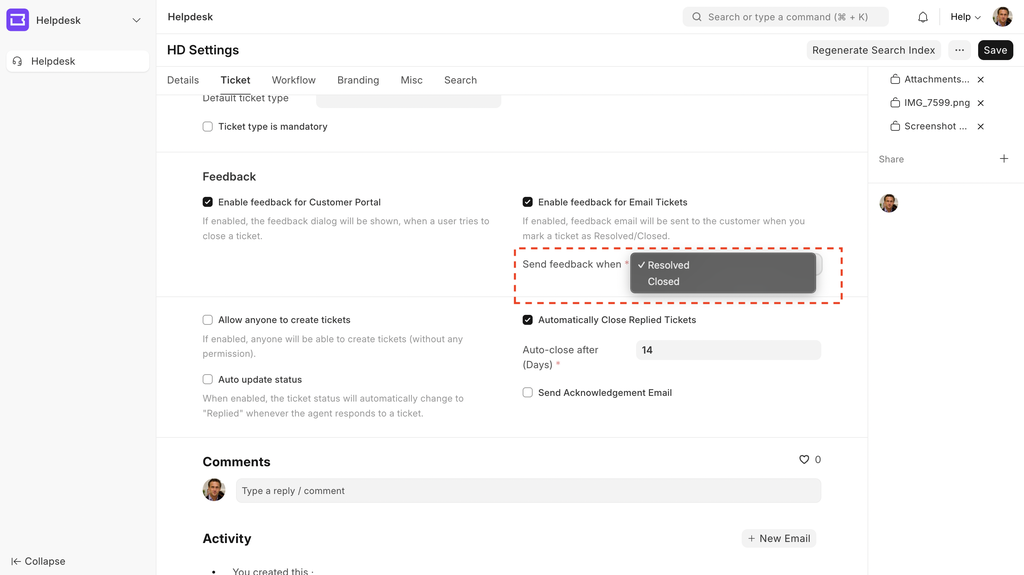Click the Save button
The height and width of the screenshot is (575, 1024).
pyautogui.click(x=995, y=50)
